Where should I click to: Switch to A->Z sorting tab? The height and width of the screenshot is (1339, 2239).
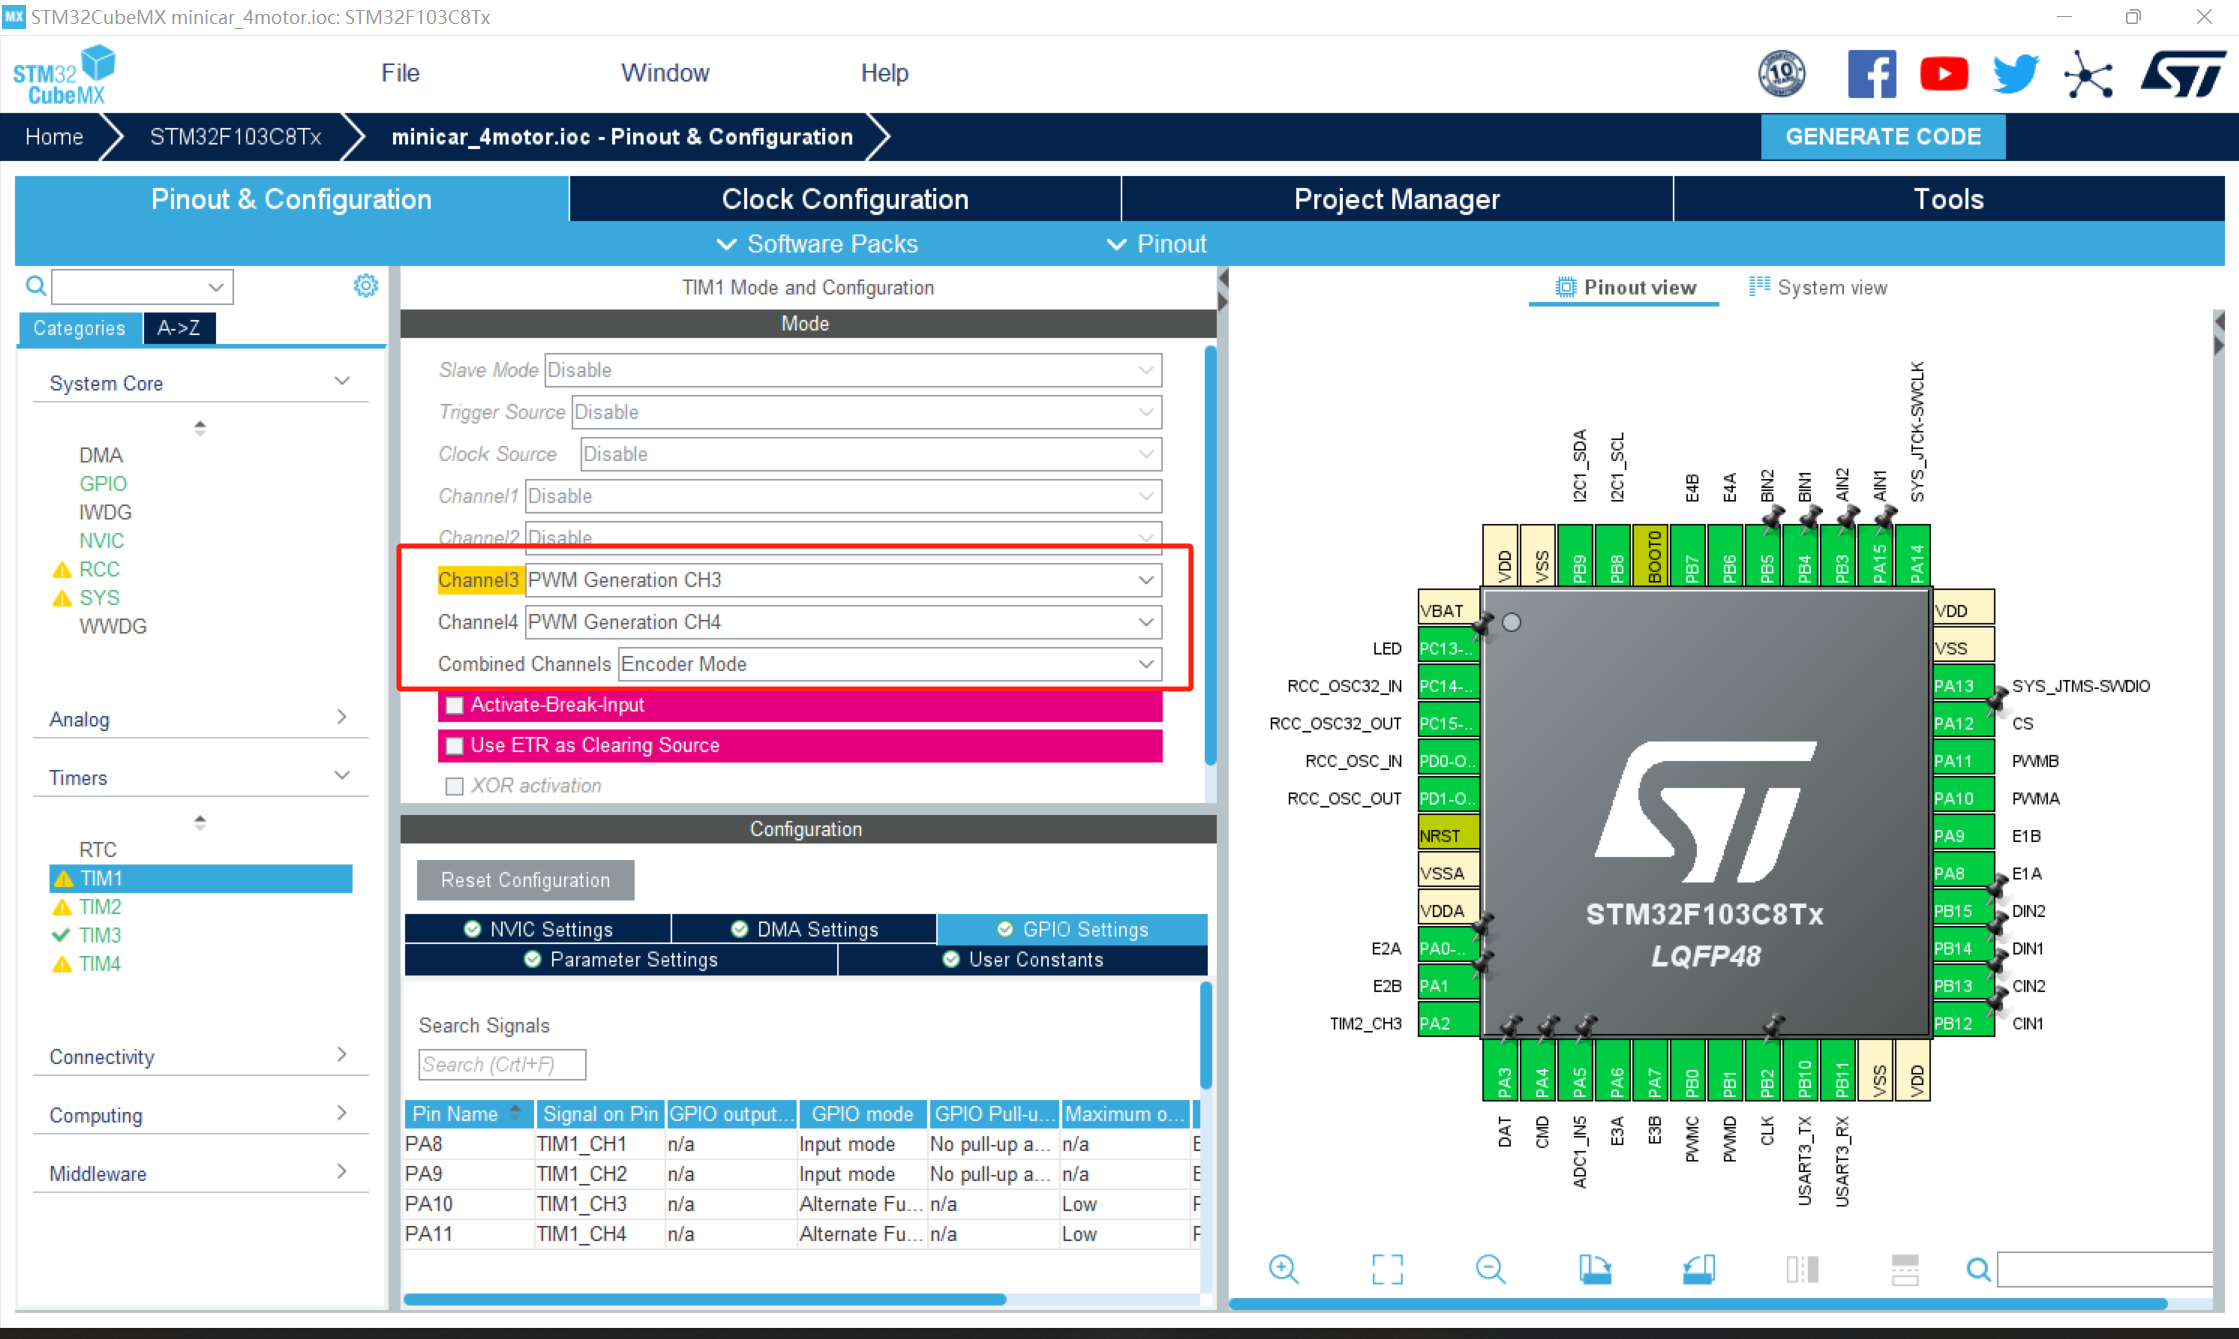(179, 328)
